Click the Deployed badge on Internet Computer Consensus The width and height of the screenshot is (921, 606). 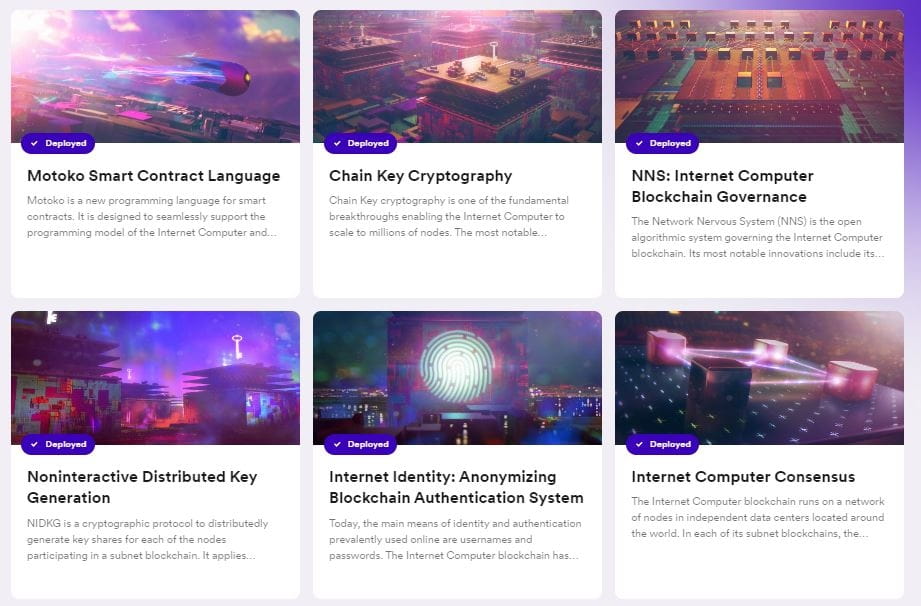click(662, 444)
